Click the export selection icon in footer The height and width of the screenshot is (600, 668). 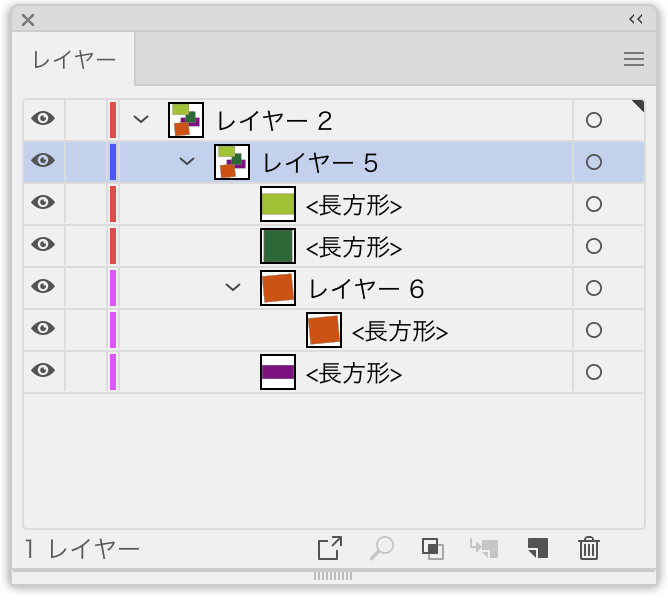tap(330, 548)
